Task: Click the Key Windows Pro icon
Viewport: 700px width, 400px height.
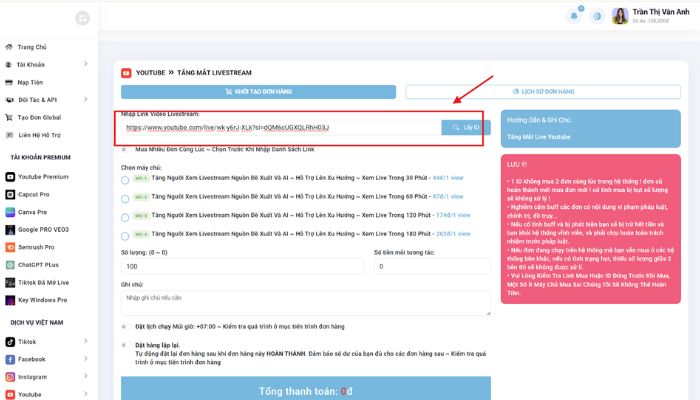Action: click(10, 300)
